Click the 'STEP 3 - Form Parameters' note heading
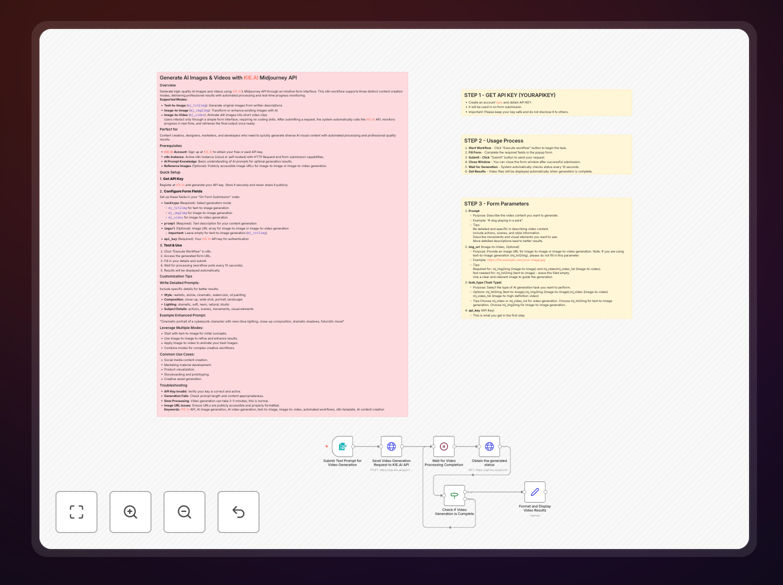The height and width of the screenshot is (585, 783). click(496, 204)
